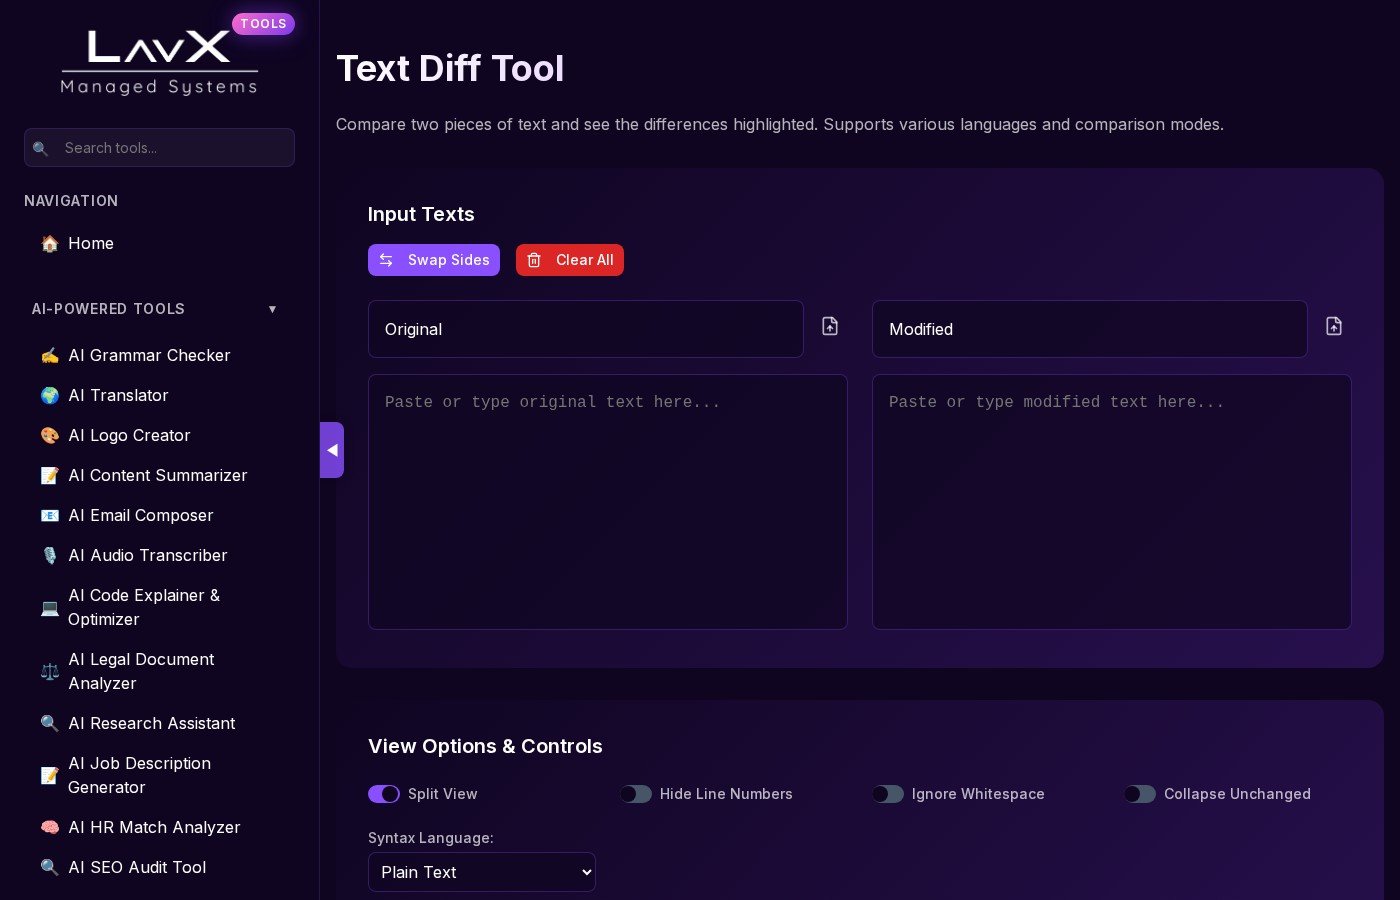Go to Home in the navigation
Image resolution: width=1400 pixels, height=900 pixels.
(90, 243)
